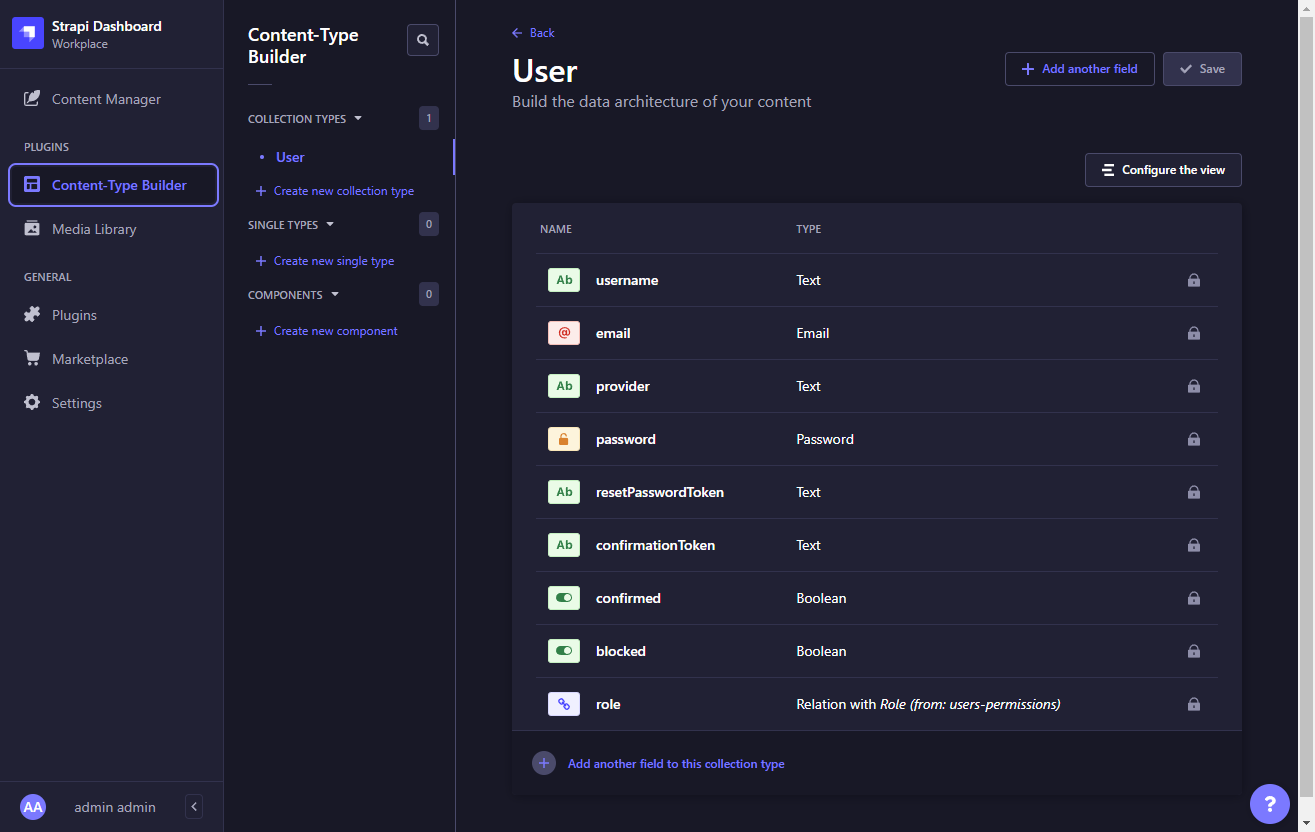Click the Media Library picture icon
1315x832 pixels.
pyautogui.click(x=32, y=229)
